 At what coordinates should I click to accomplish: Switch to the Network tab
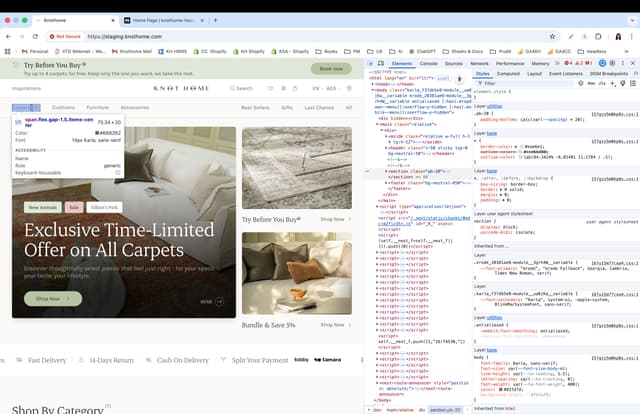(479, 64)
